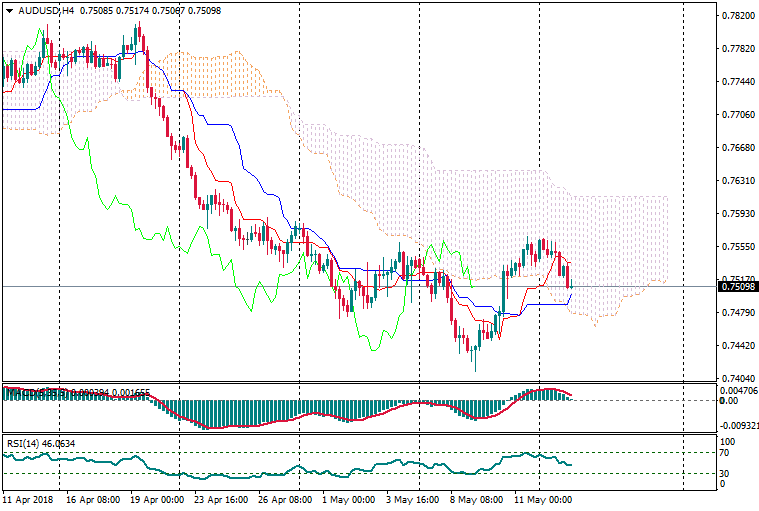Click the oscillator -0.009321 scale value

[739, 424]
